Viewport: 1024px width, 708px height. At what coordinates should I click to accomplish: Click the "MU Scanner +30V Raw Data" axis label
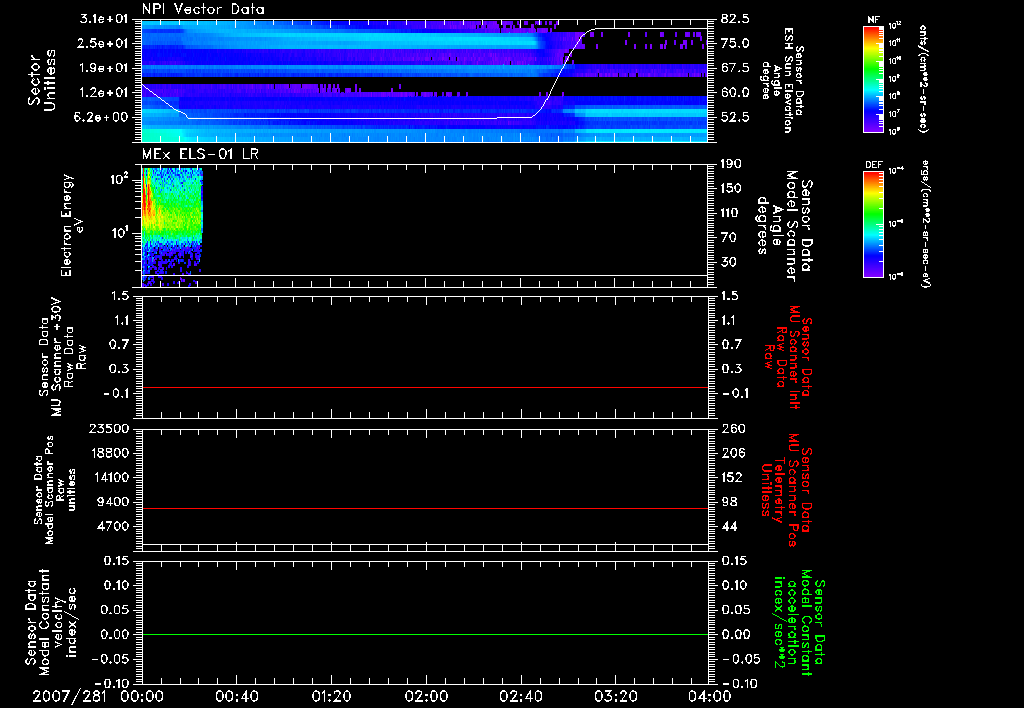point(62,357)
